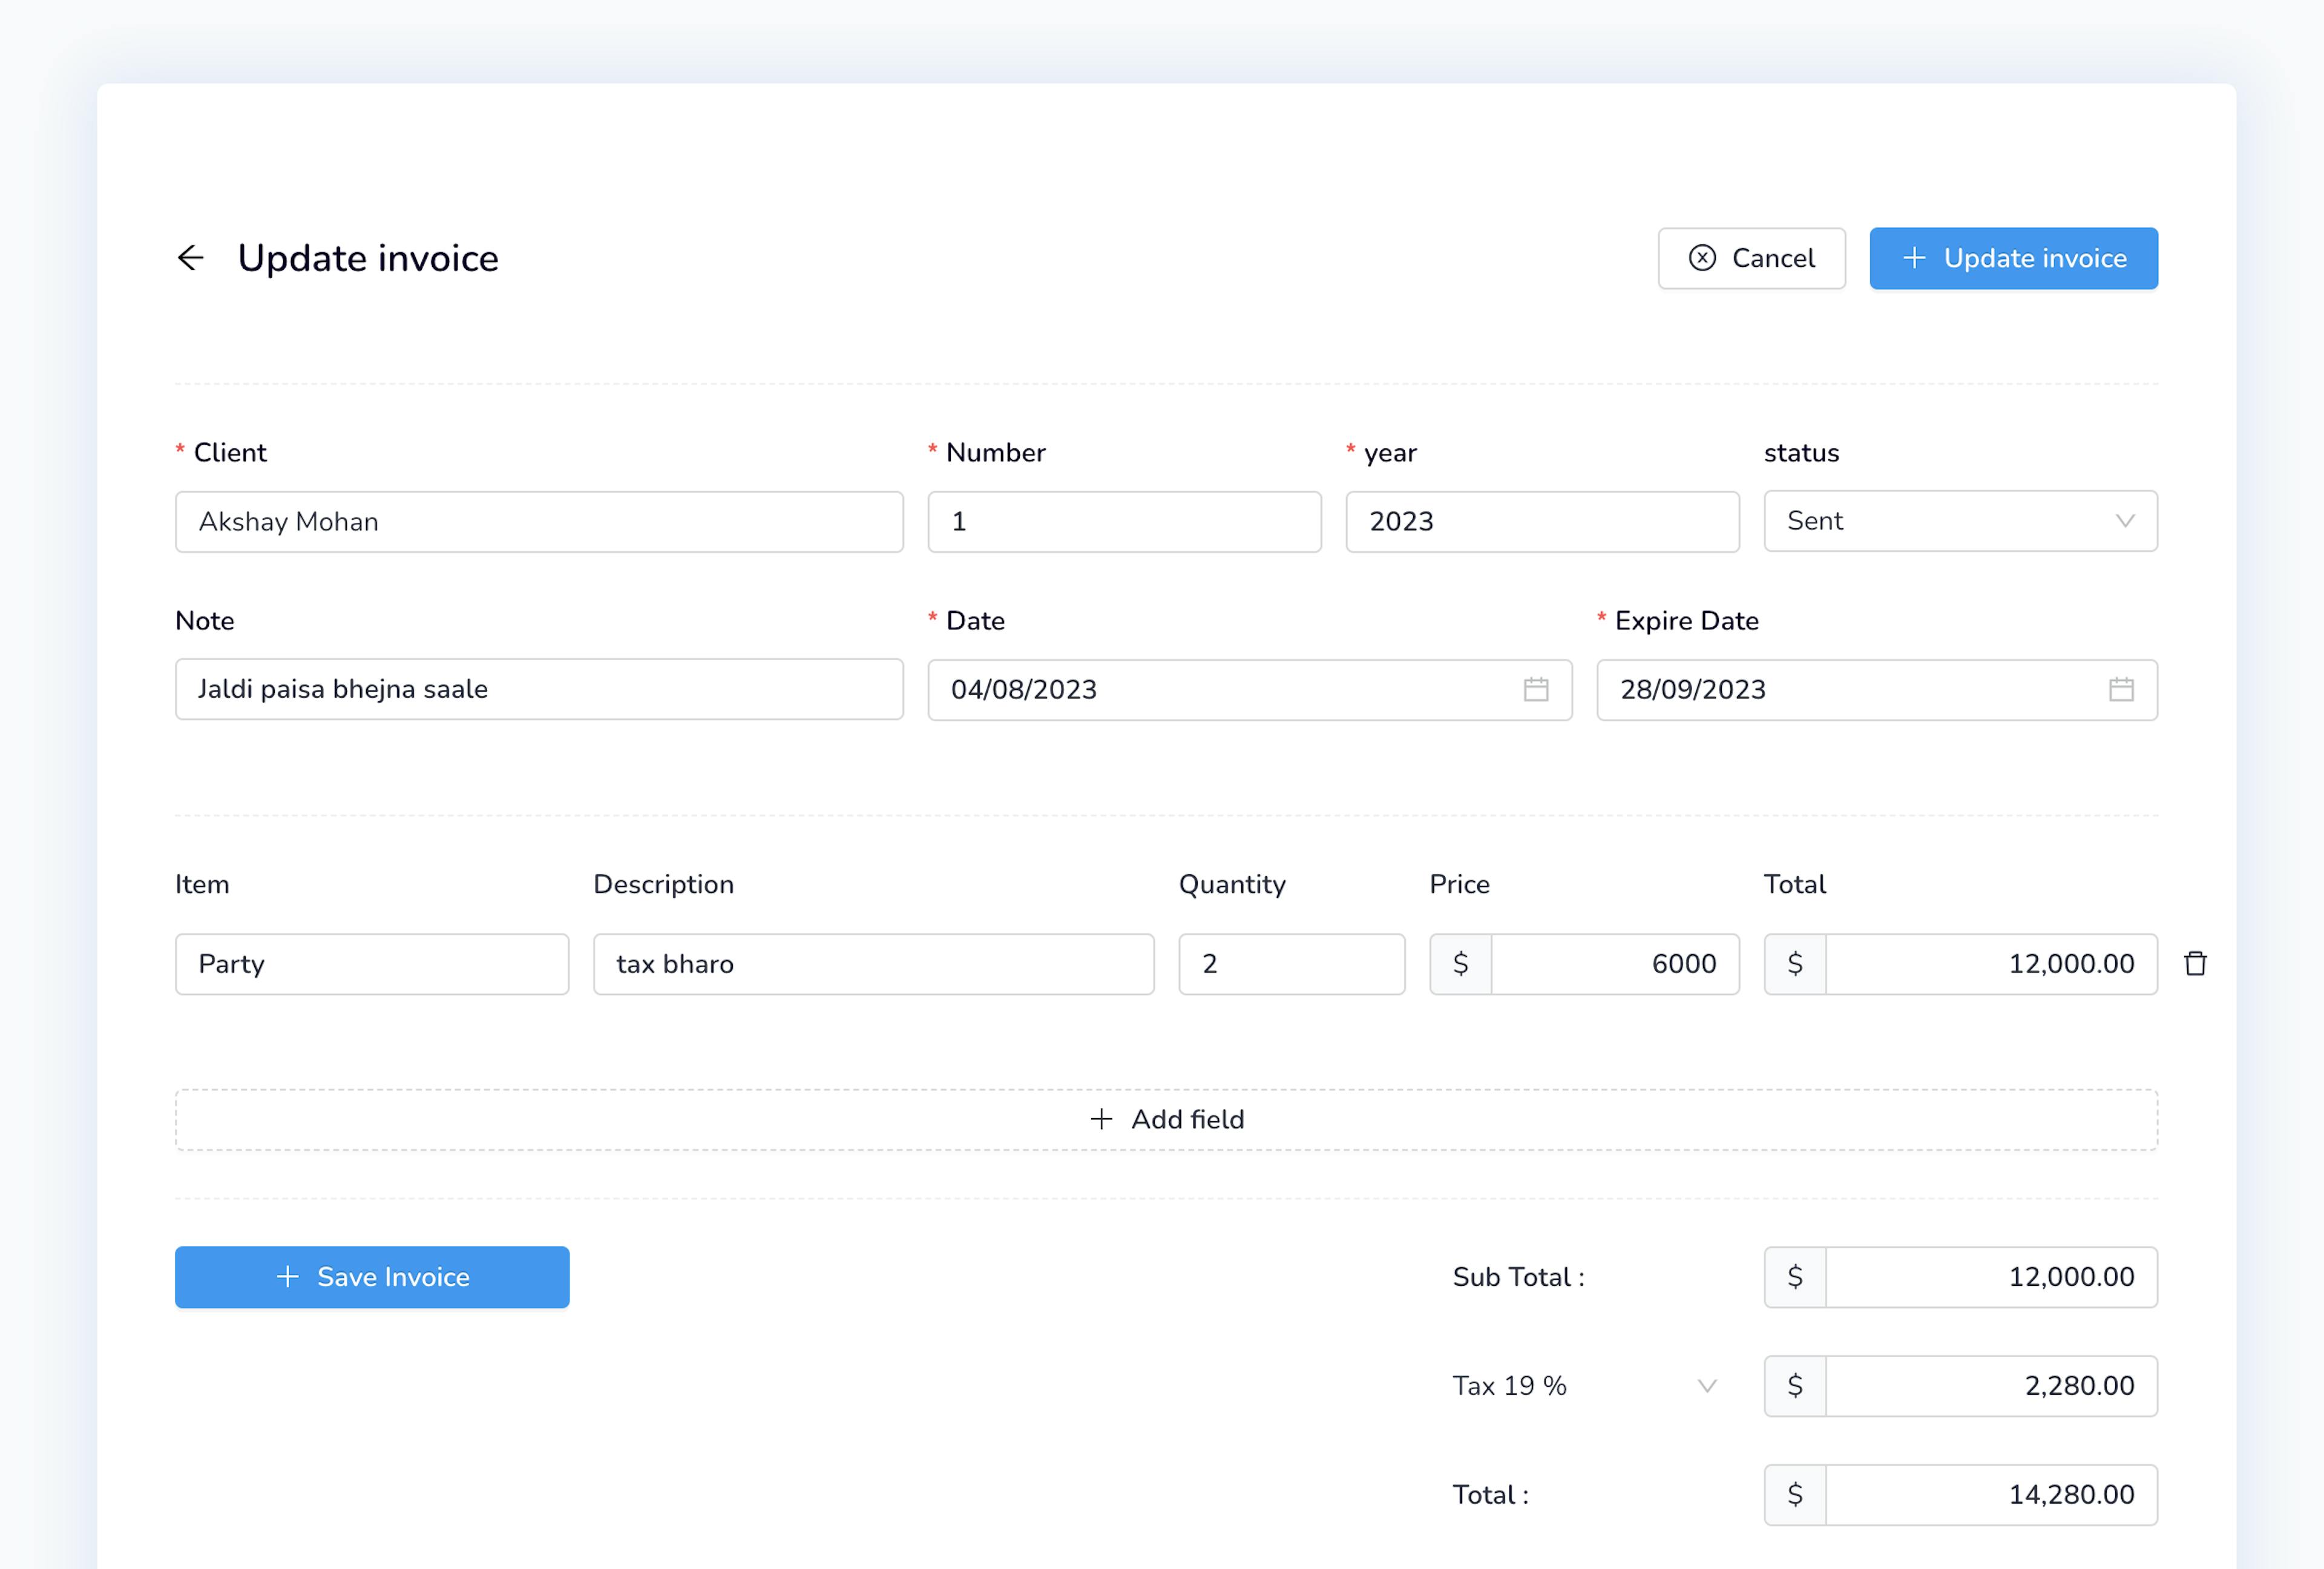Click the invoice Number field
Image resolution: width=2324 pixels, height=1569 pixels.
click(x=1124, y=522)
